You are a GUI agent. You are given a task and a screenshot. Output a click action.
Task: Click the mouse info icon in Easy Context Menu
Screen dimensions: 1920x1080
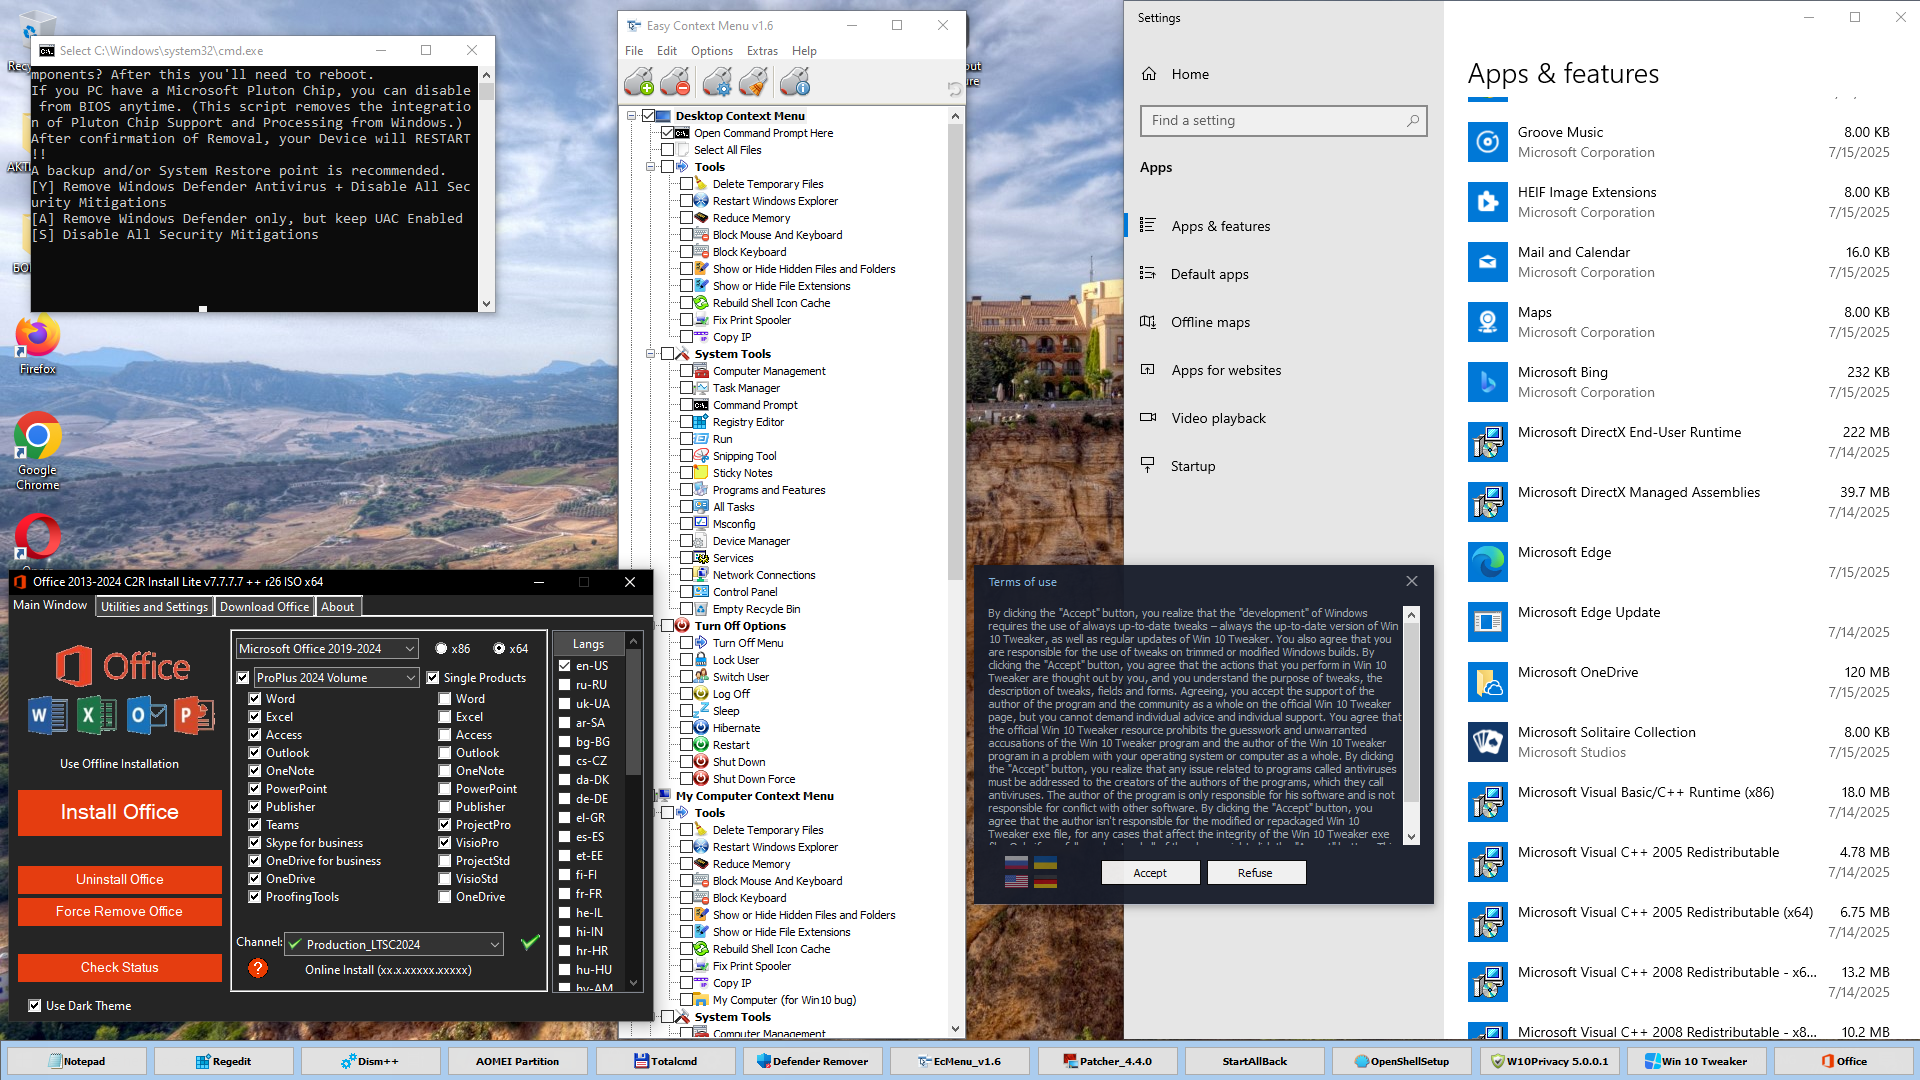pos(795,82)
